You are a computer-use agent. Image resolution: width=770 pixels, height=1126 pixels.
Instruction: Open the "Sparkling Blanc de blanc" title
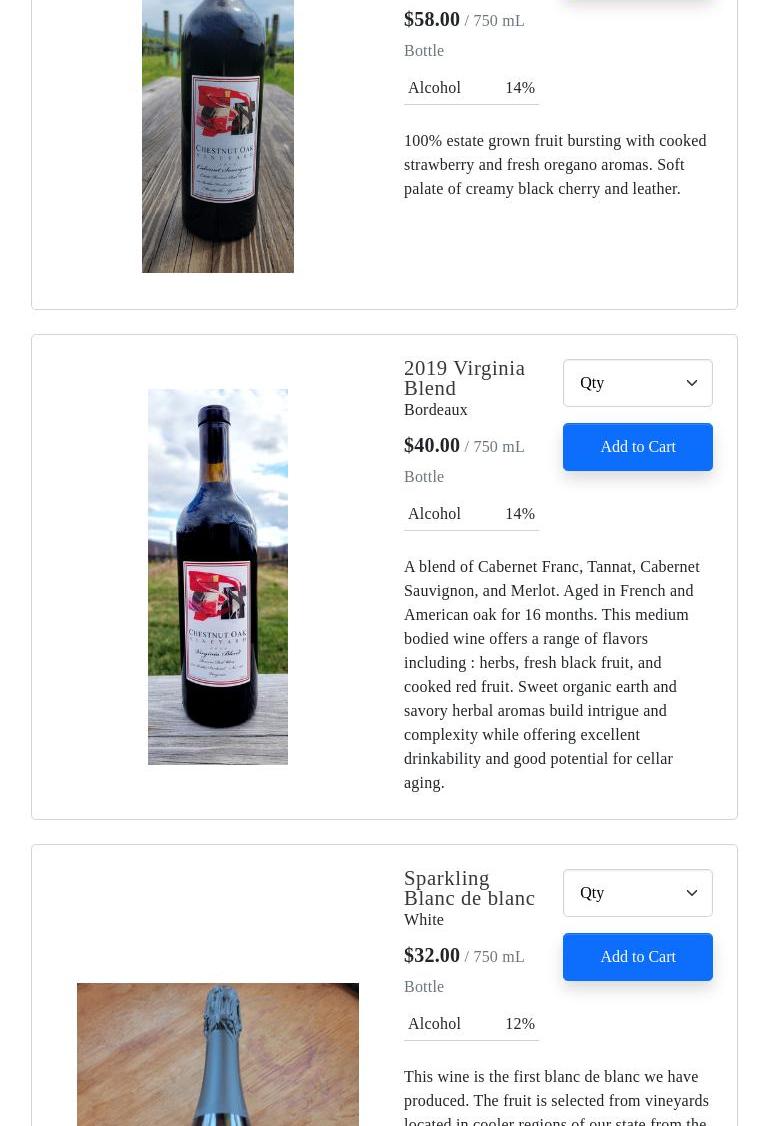(x=469, y=888)
